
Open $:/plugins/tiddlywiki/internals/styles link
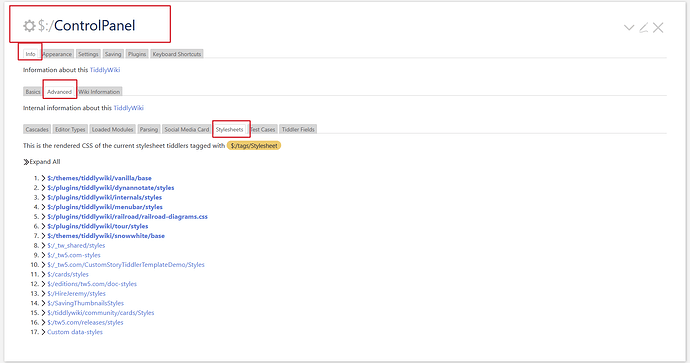[105, 197]
